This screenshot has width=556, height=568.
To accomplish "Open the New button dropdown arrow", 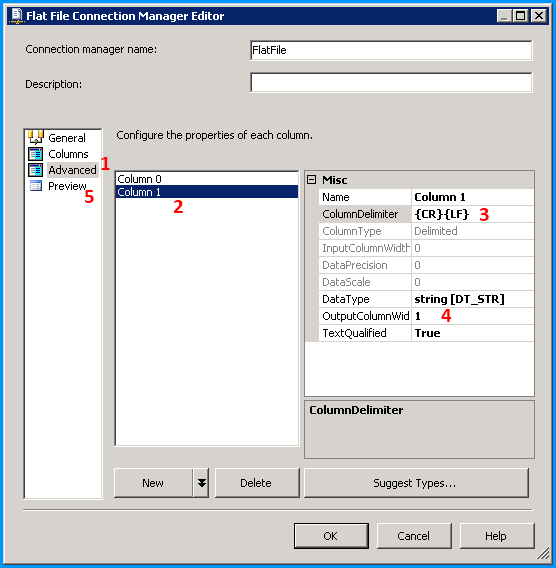I will (201, 483).
